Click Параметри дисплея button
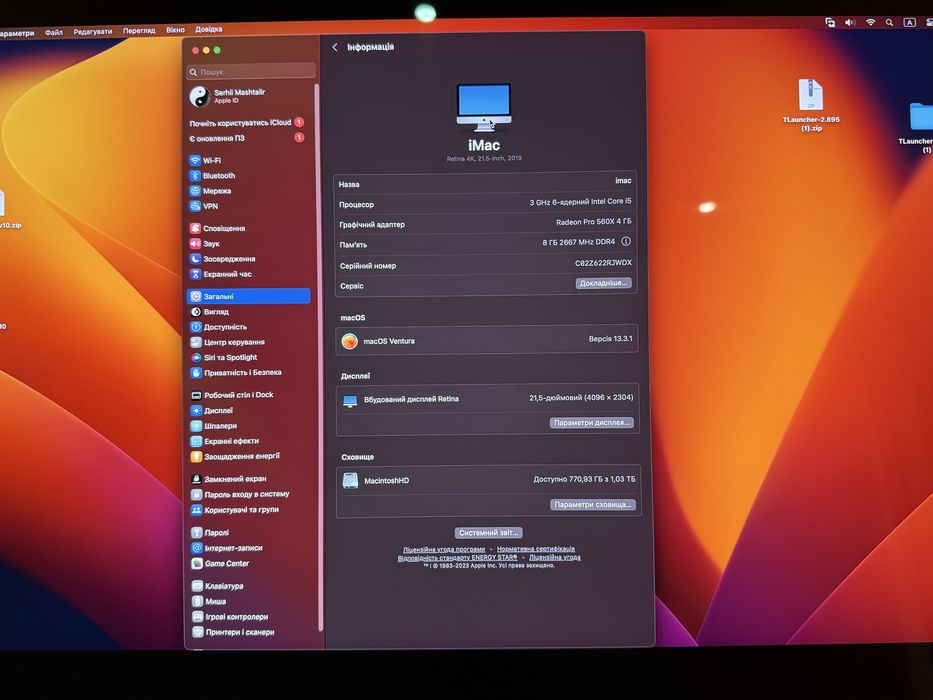933x700 pixels. 591,423
